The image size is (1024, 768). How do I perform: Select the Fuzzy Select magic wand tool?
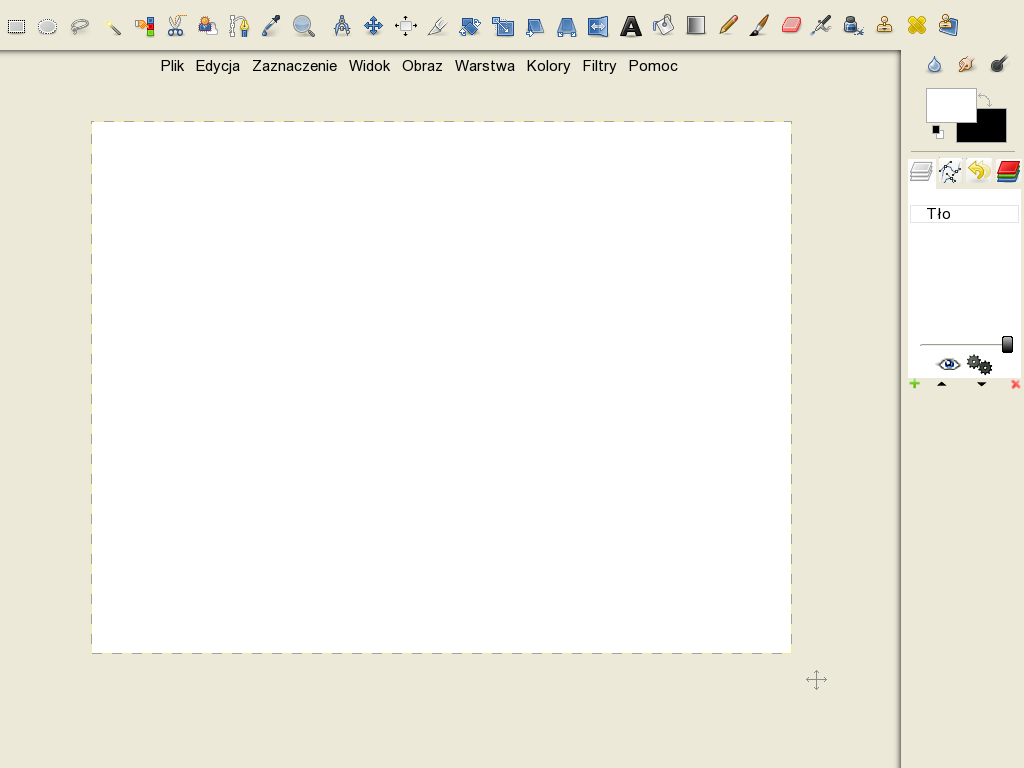point(112,26)
